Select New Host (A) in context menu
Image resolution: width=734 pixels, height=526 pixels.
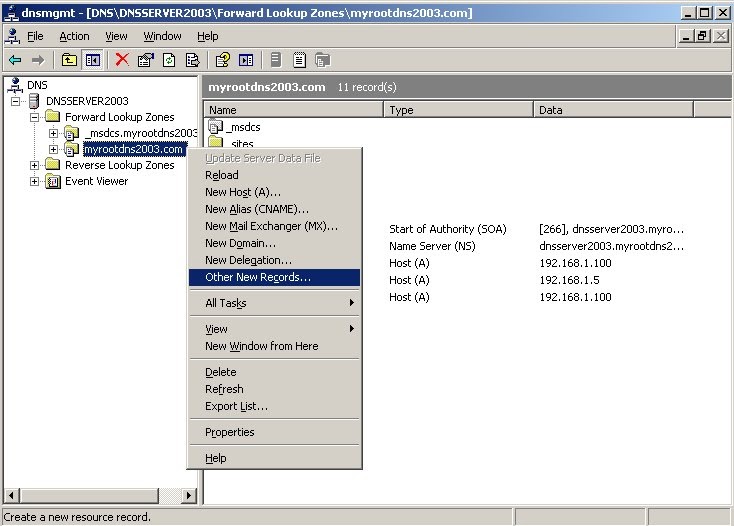(x=243, y=192)
